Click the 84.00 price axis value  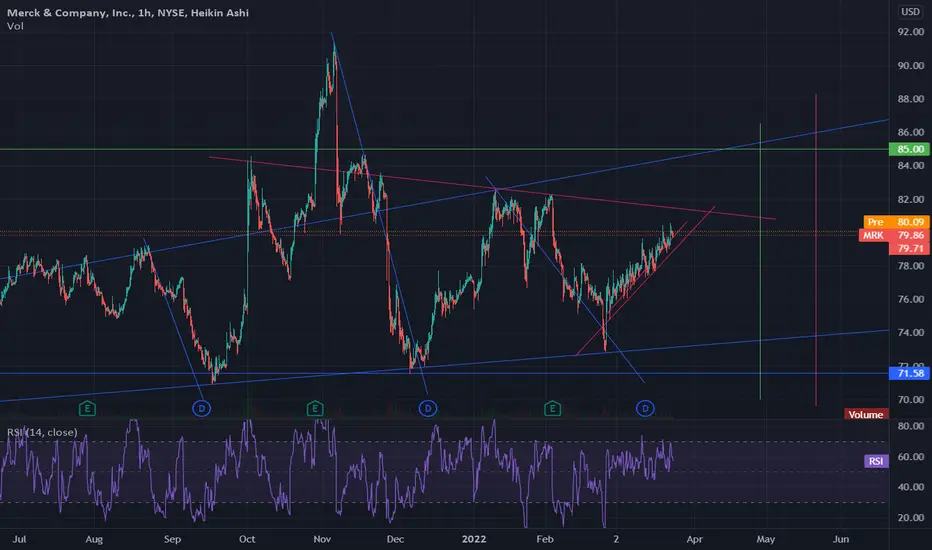pos(911,165)
